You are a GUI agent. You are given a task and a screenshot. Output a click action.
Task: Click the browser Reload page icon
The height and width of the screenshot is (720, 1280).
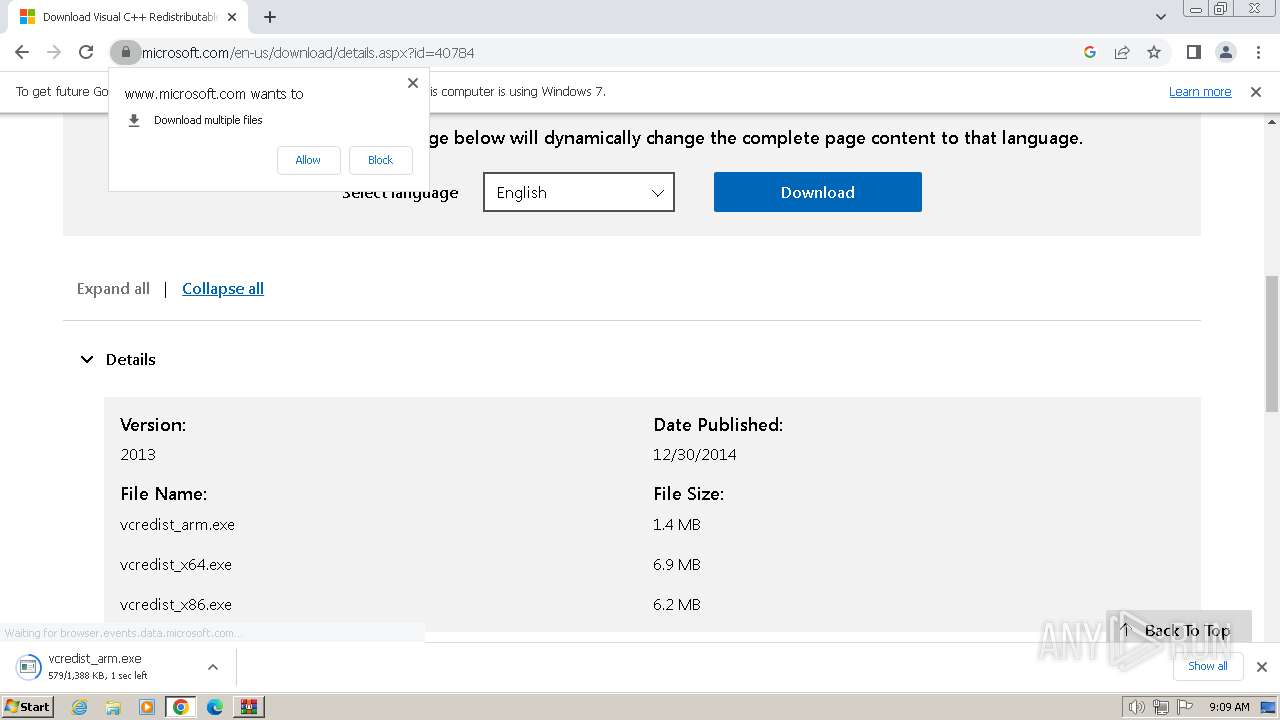86,53
